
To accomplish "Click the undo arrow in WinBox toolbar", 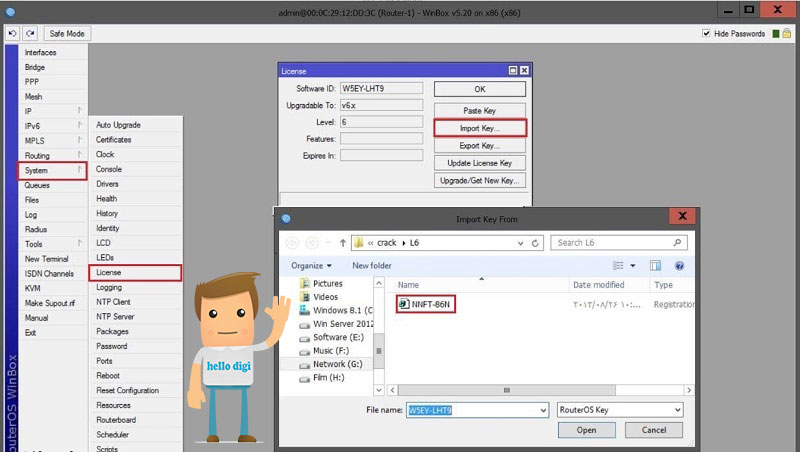I will pos(12,34).
